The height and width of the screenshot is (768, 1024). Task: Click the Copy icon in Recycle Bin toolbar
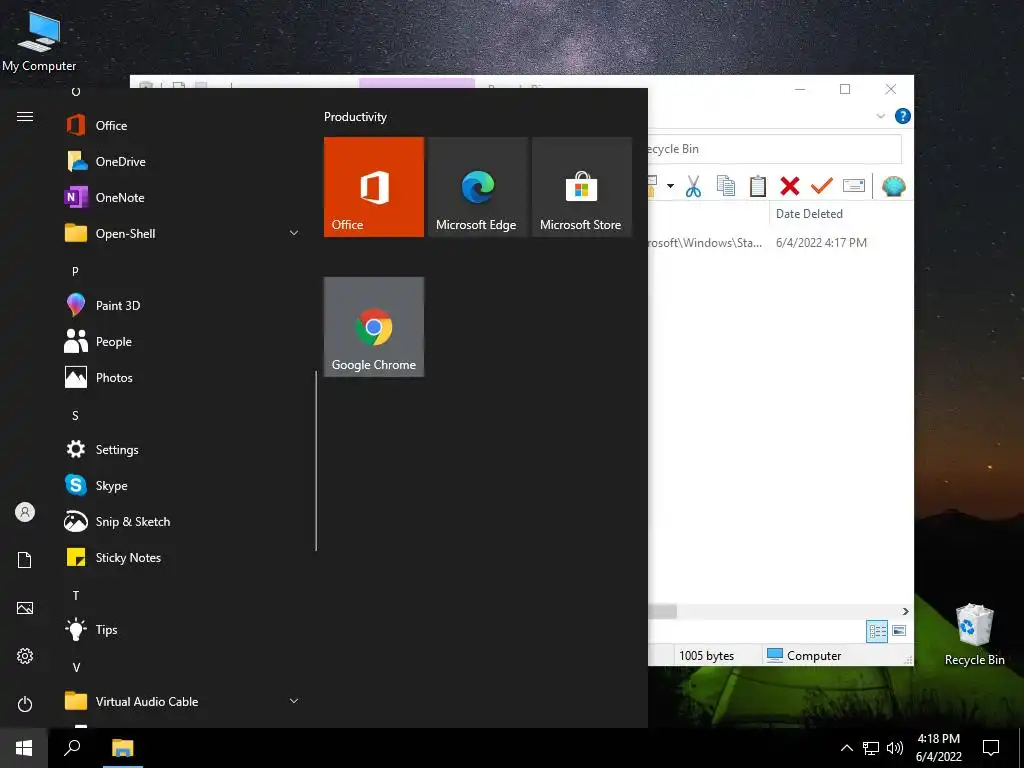pos(726,186)
